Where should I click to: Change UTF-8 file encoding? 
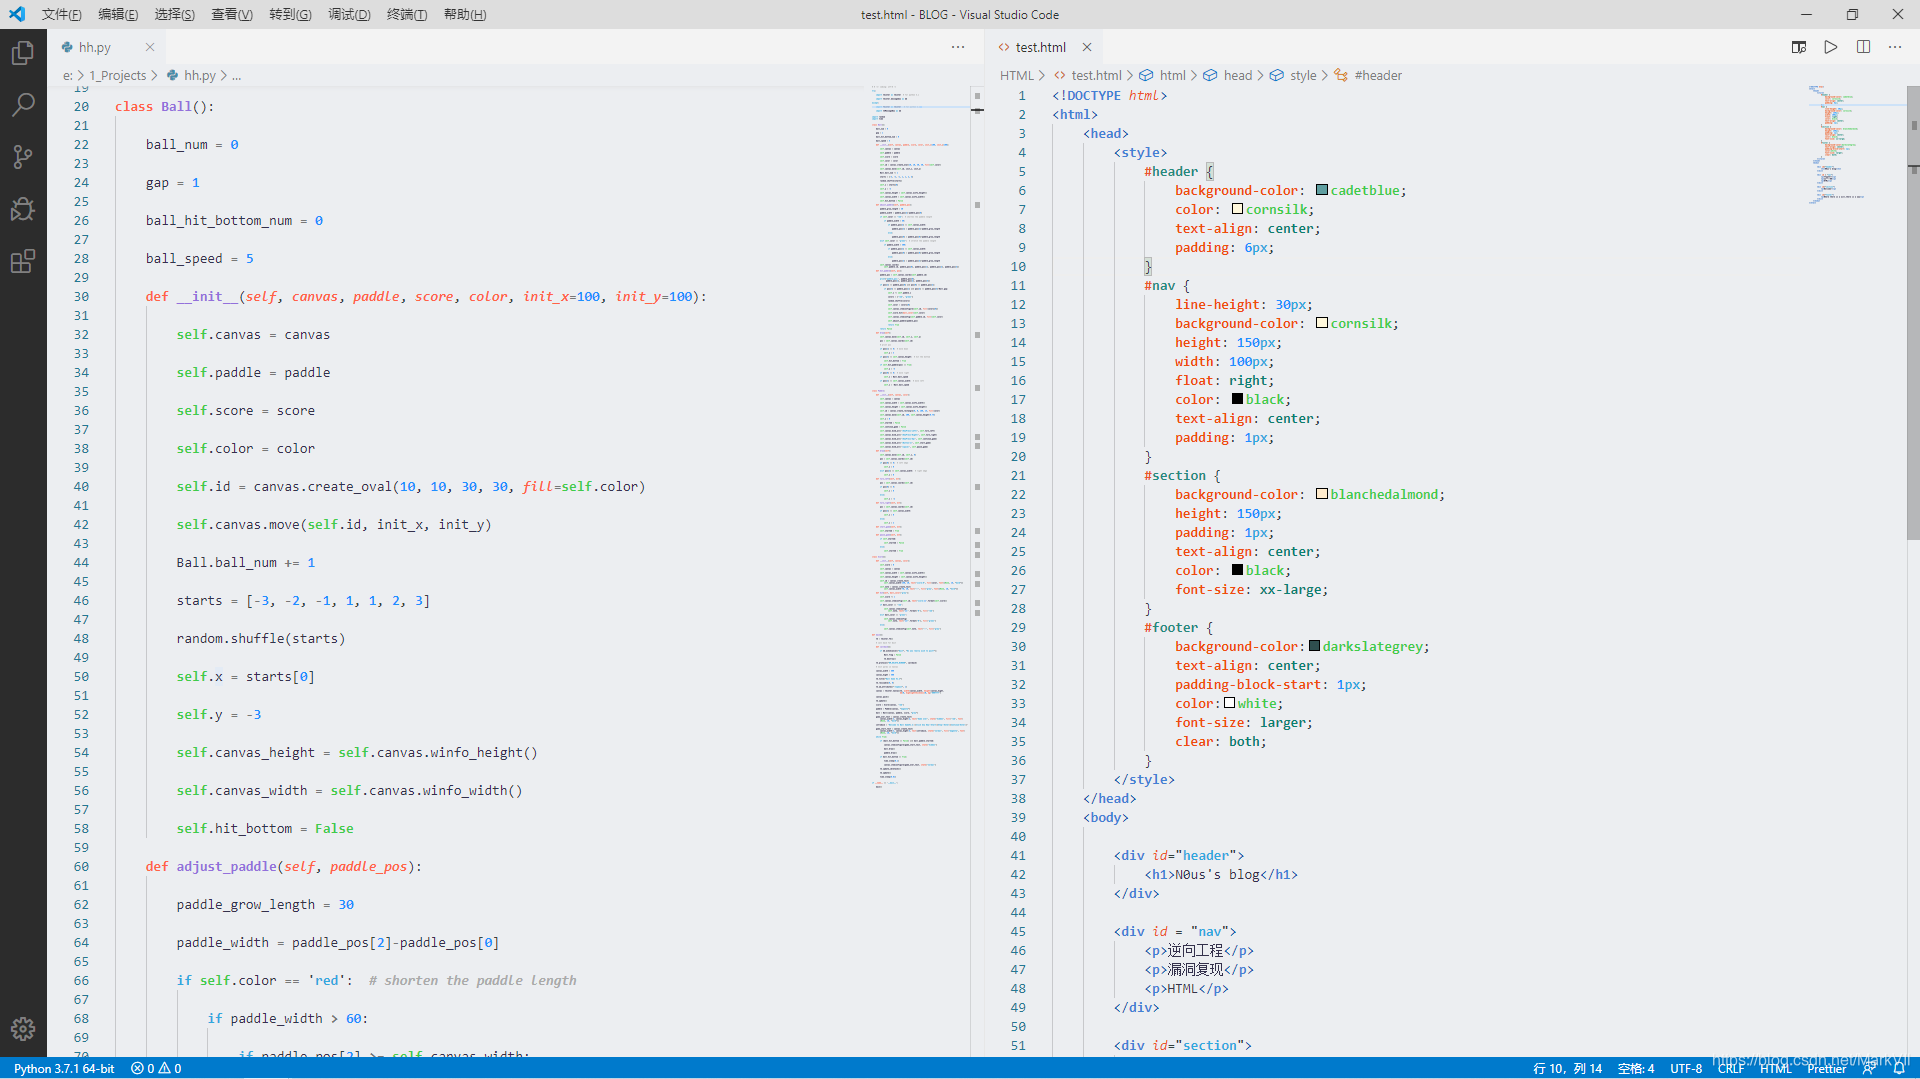pos(1686,1068)
